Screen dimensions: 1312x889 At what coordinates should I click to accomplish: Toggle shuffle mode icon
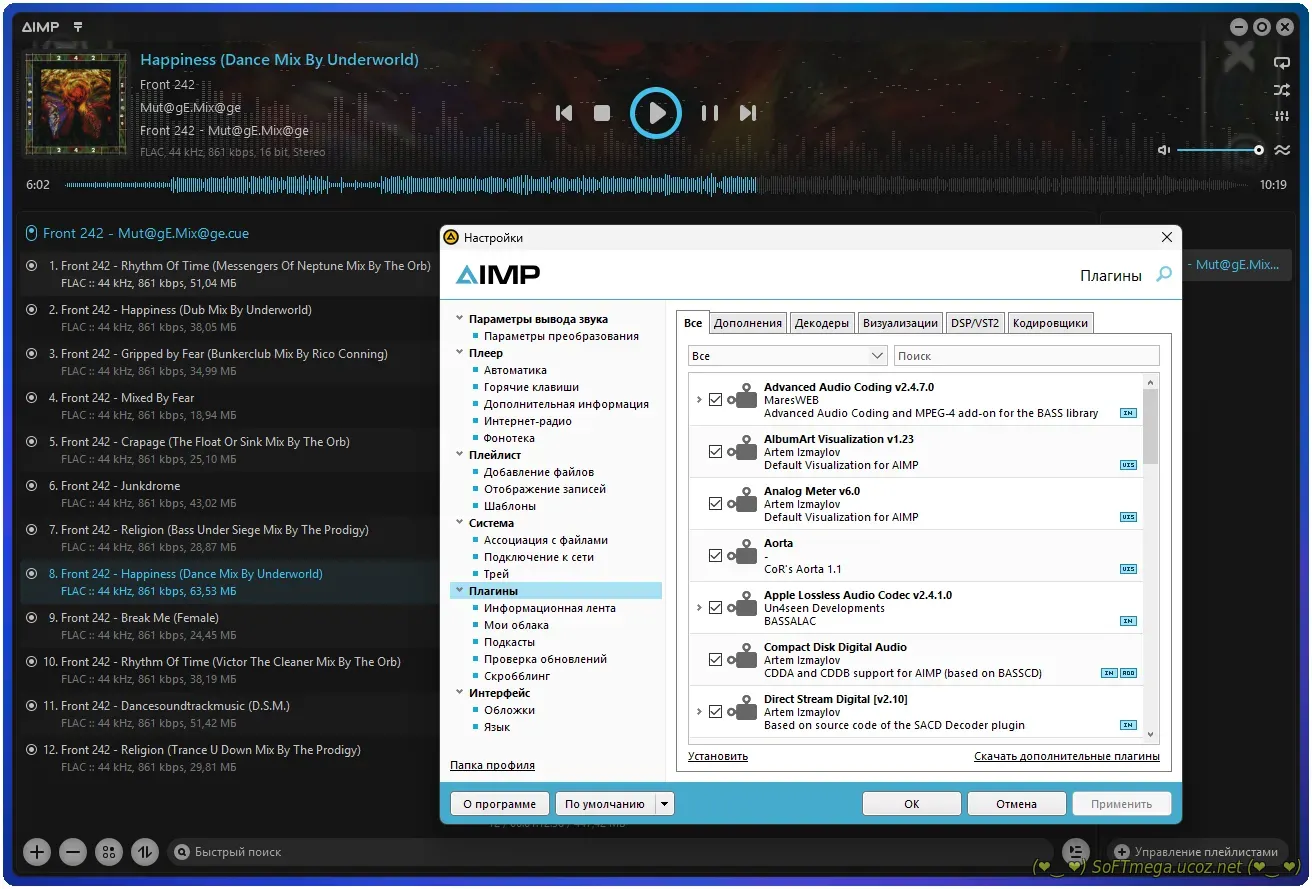(1281, 90)
